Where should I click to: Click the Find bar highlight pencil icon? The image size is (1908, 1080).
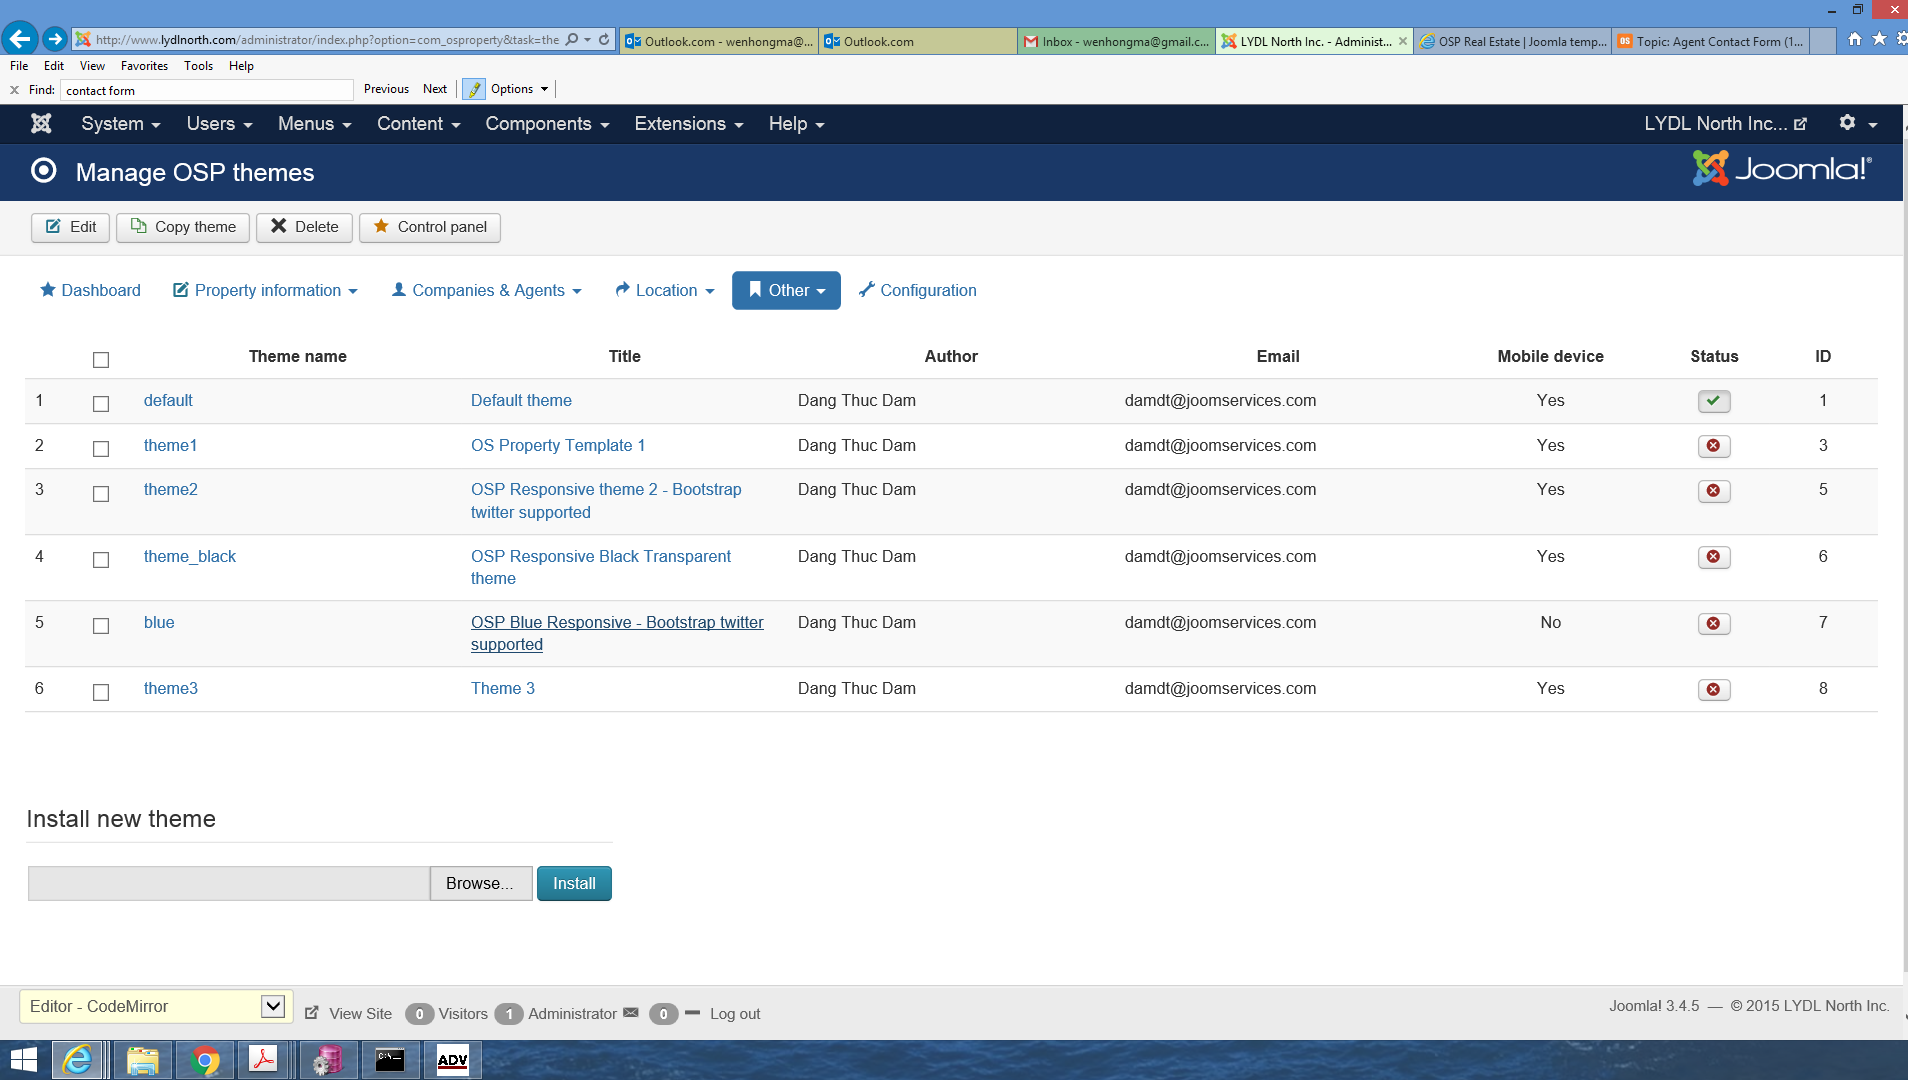474,89
